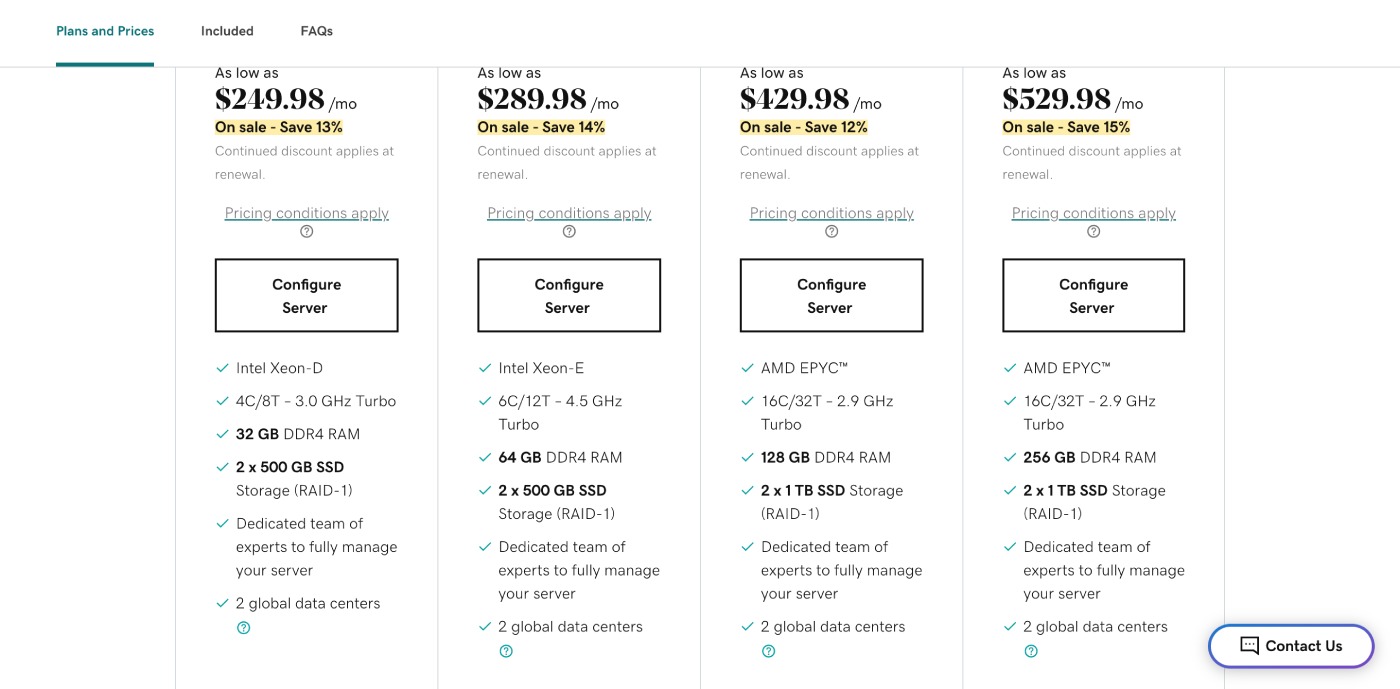Image resolution: width=1400 pixels, height=689 pixels.
Task: Open global data centers tooltip on $529.98 plan
Action: click(1030, 651)
